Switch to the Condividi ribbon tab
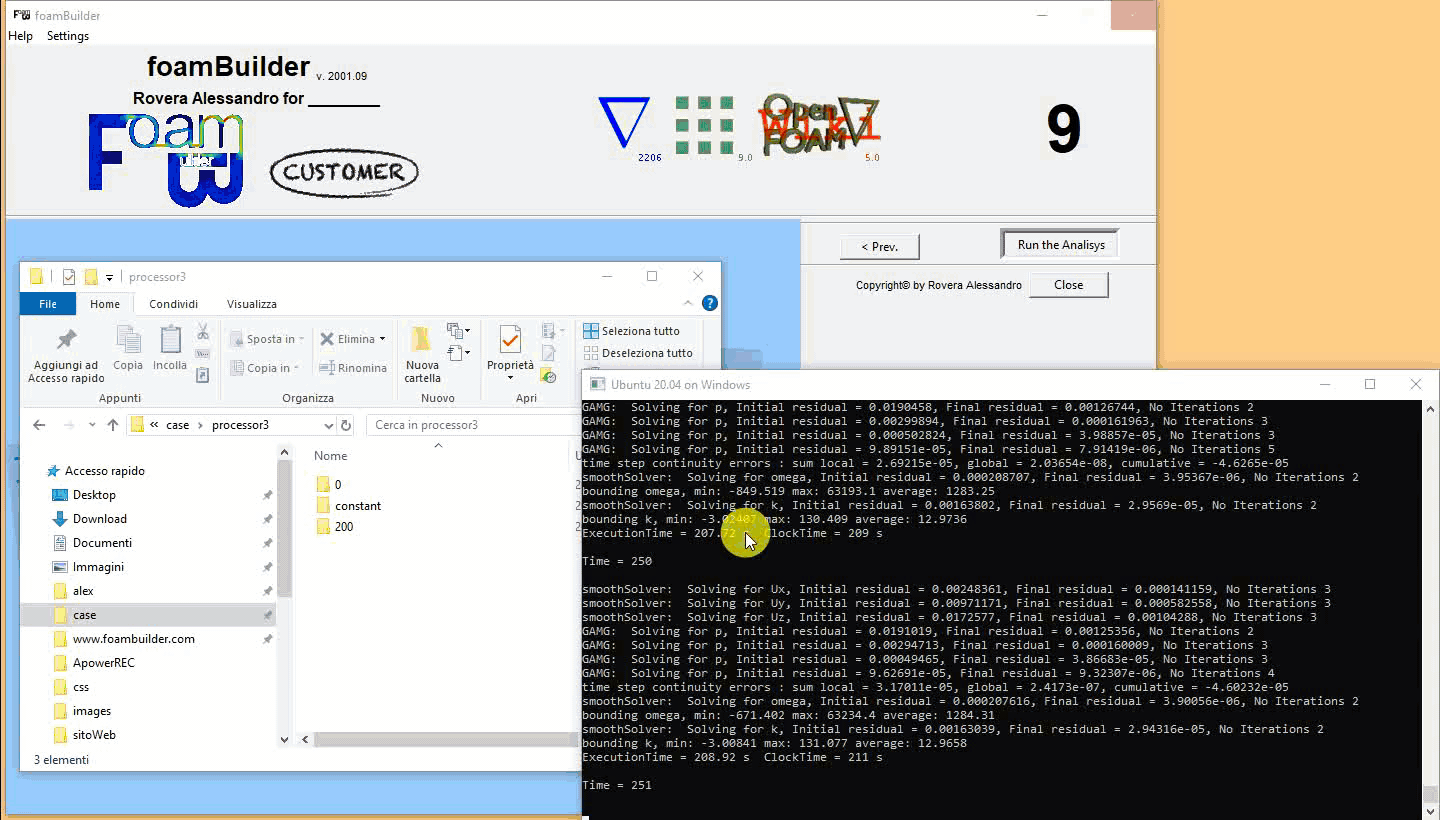 tap(174, 304)
